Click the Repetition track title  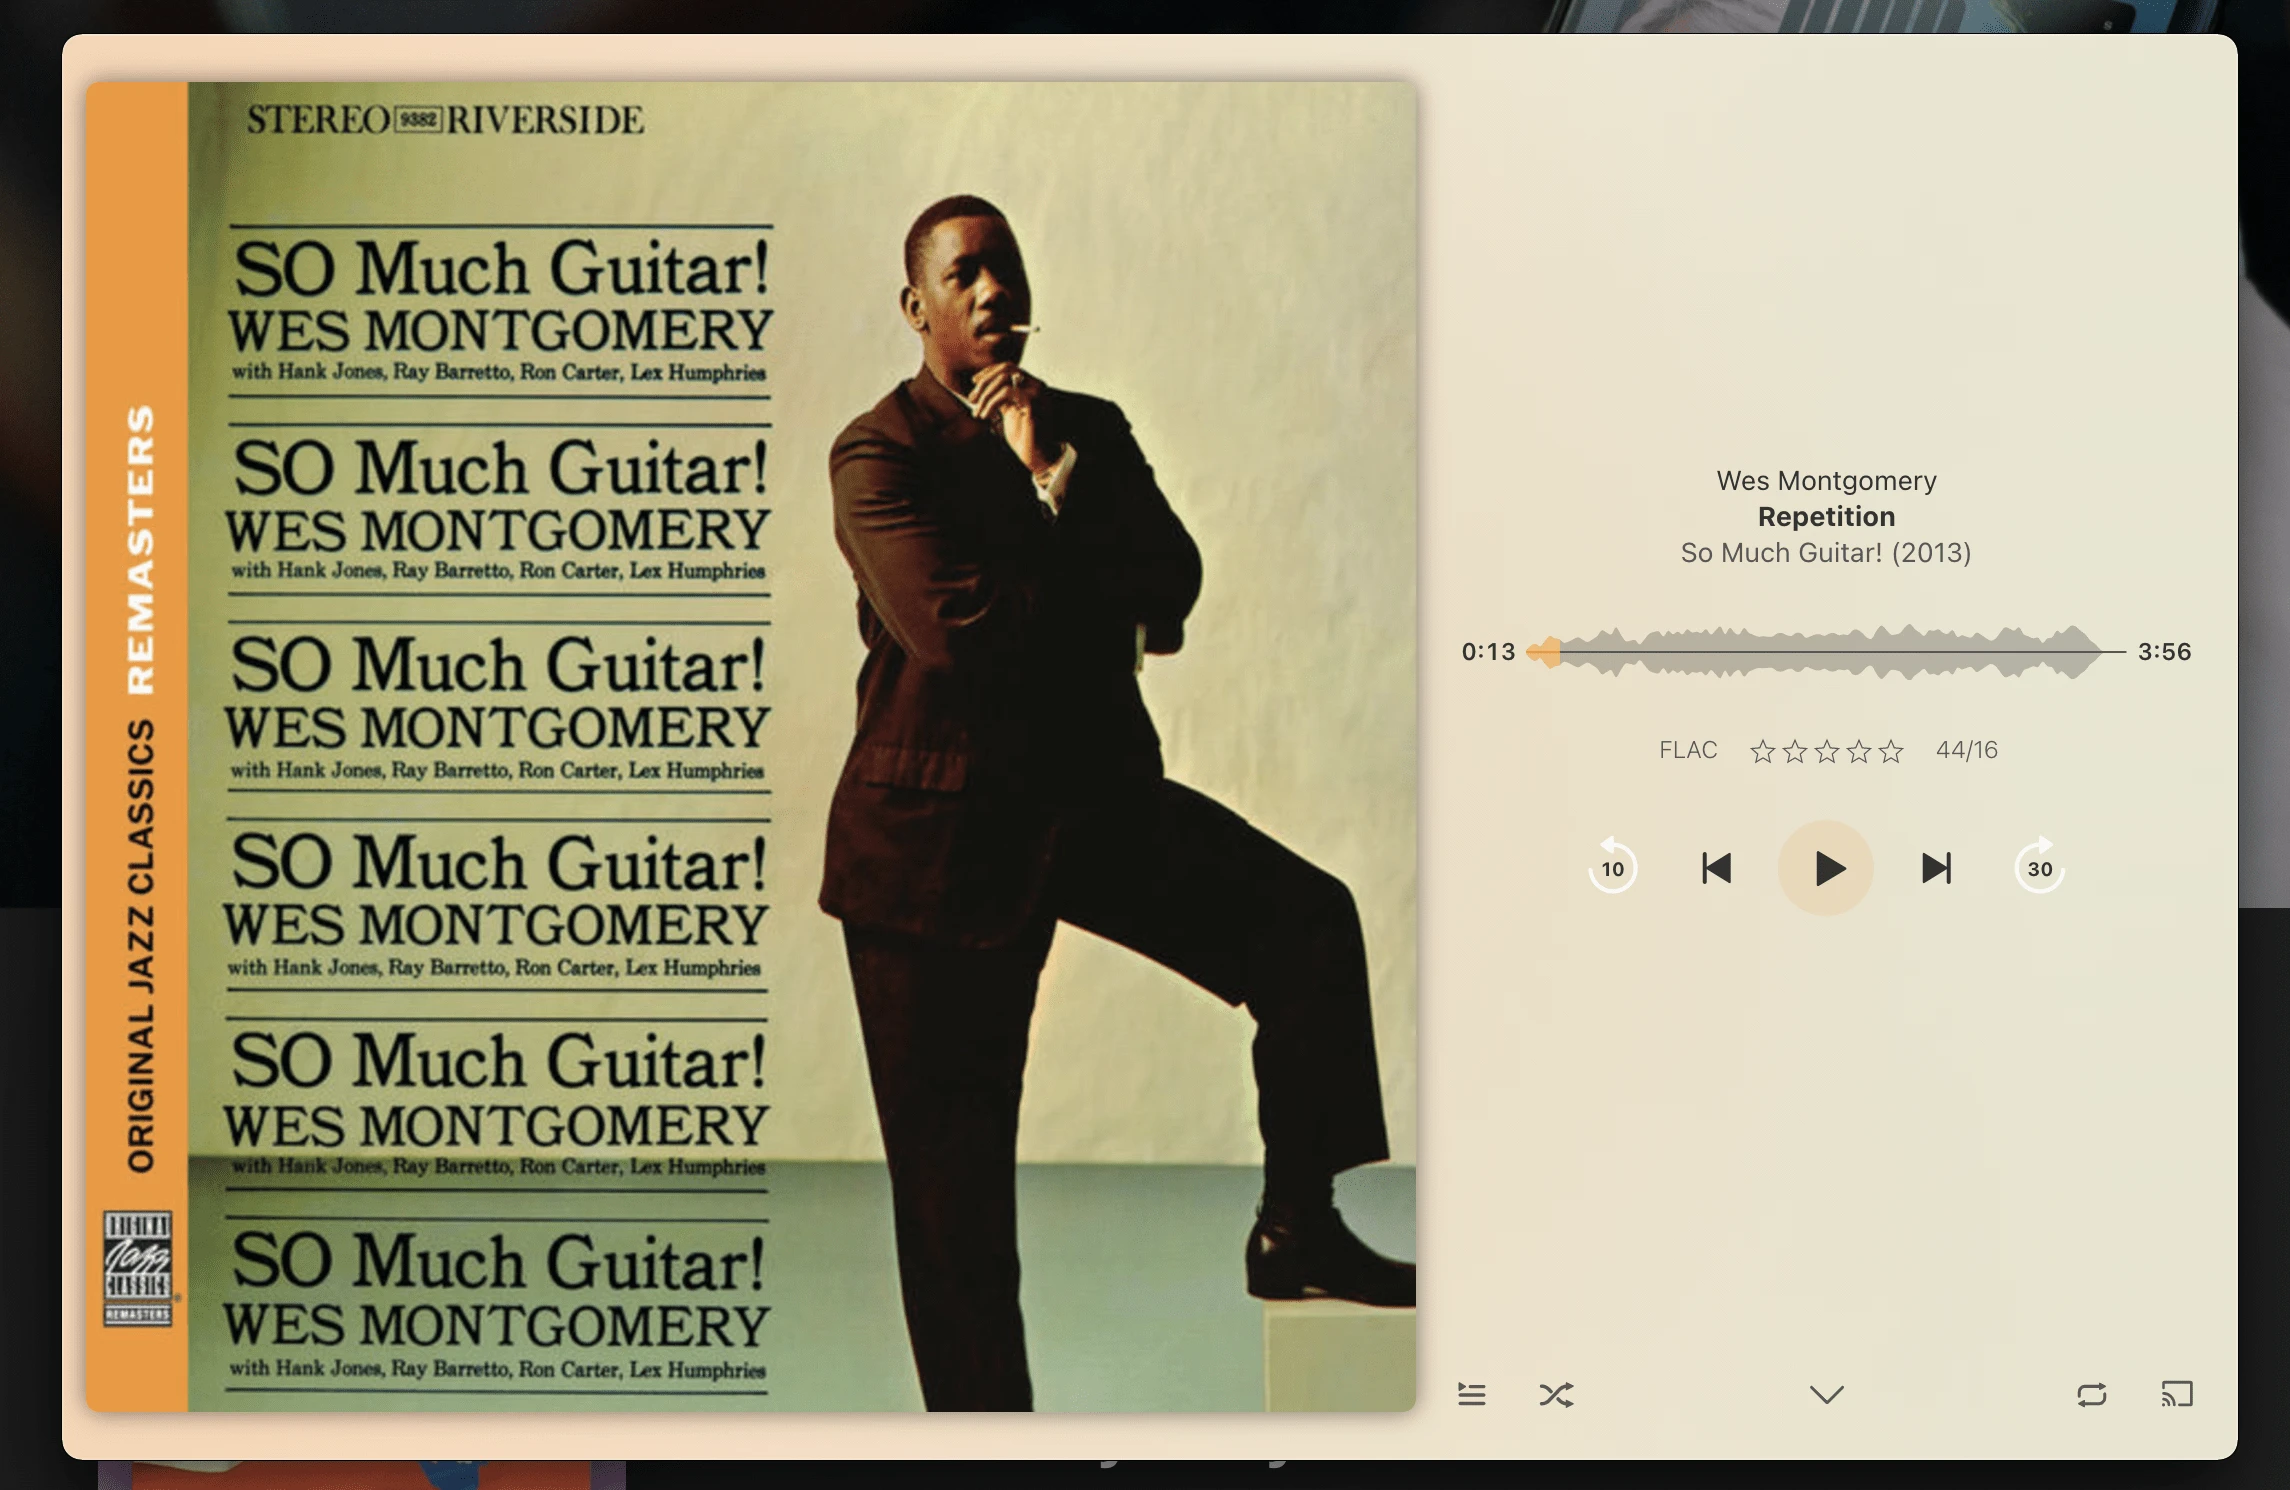[x=1827, y=517]
